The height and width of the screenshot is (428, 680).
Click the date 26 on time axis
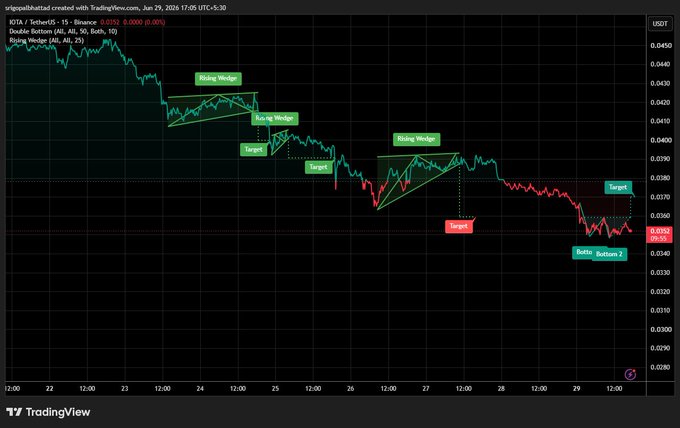pos(350,389)
